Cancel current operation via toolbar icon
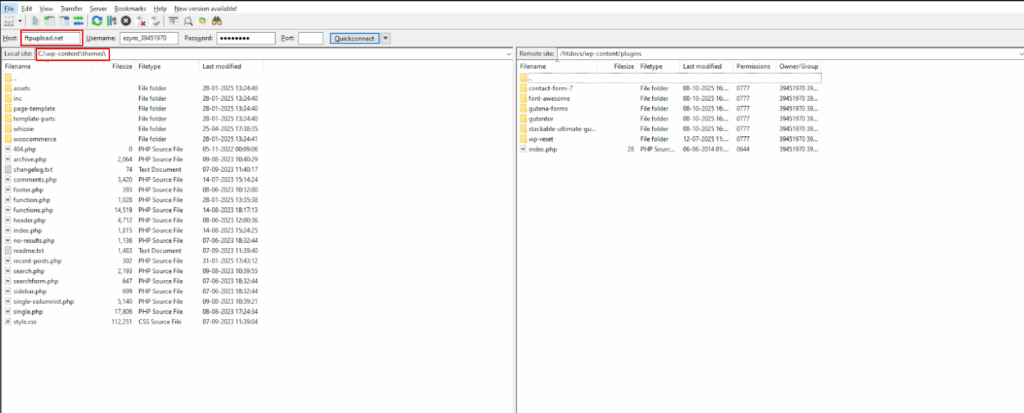The width and height of the screenshot is (1024, 413). tap(125, 21)
